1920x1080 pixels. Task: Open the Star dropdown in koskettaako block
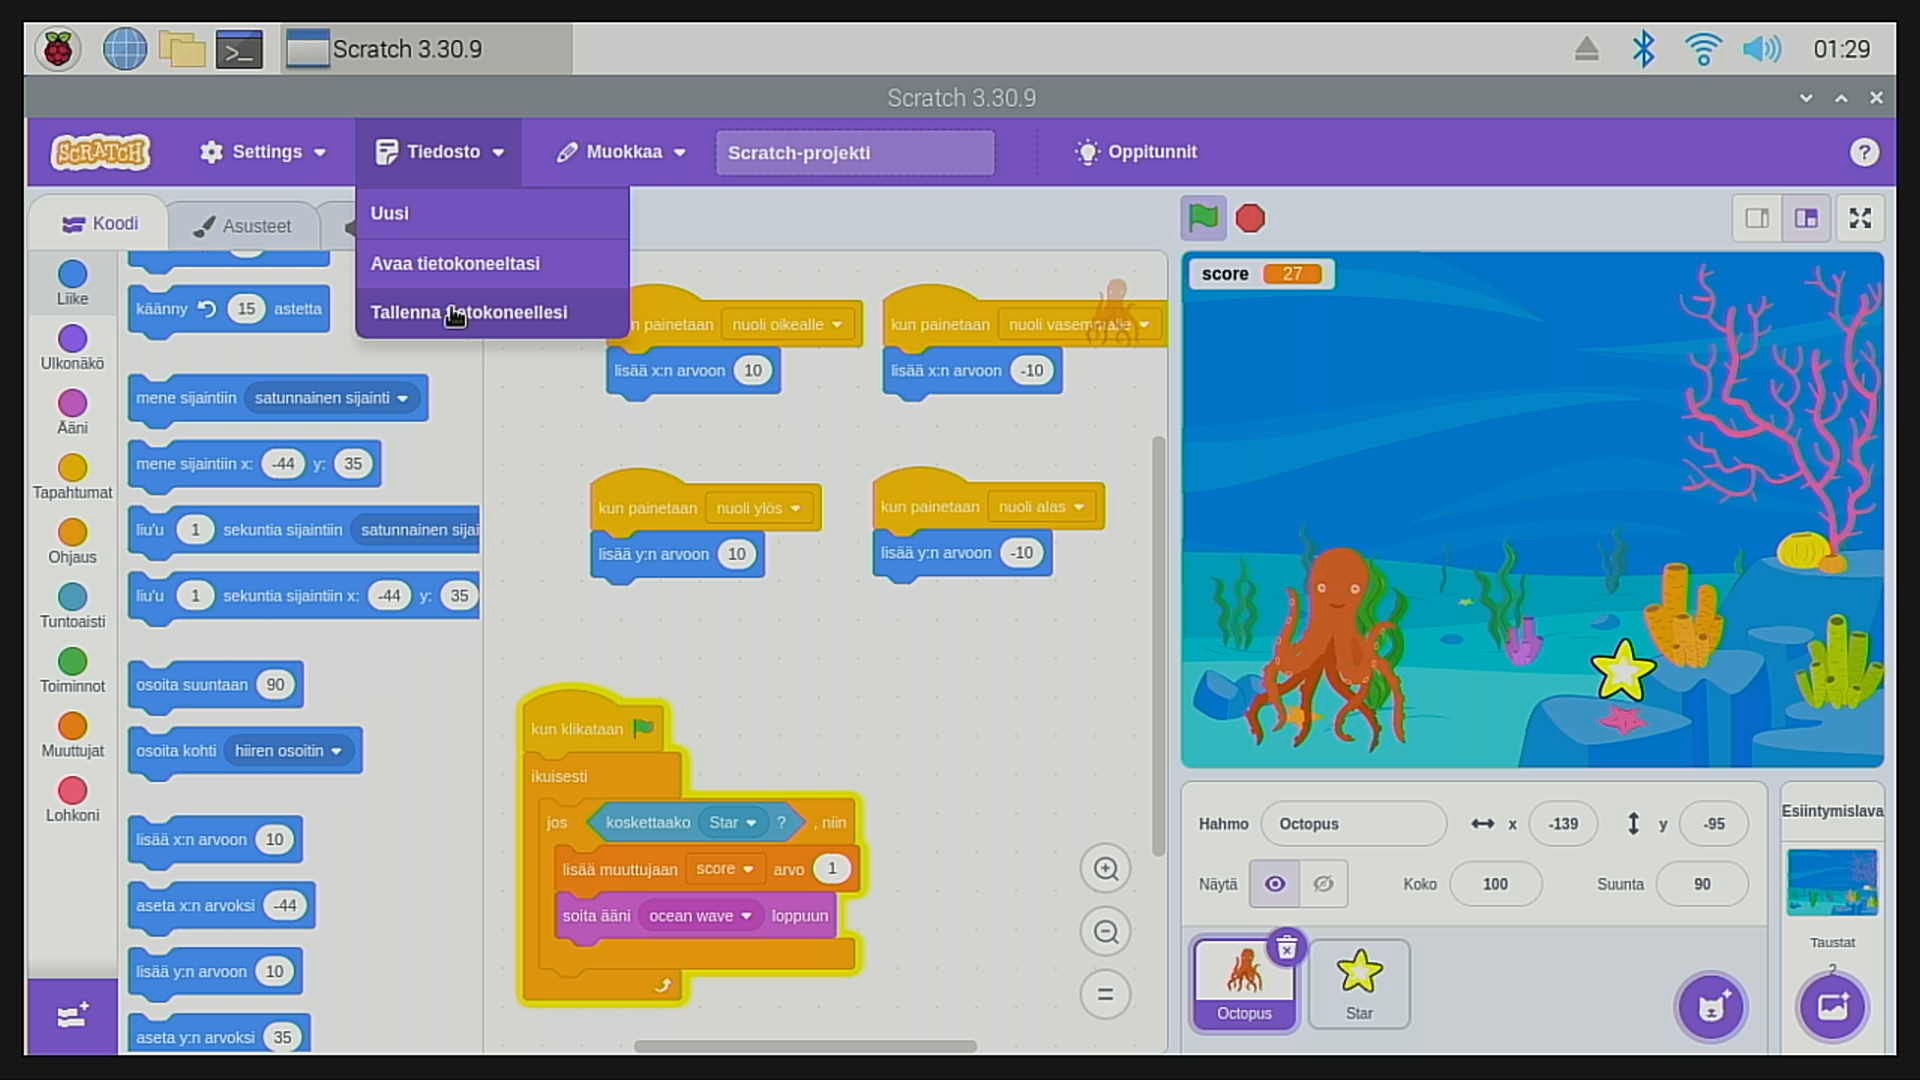[733, 823]
